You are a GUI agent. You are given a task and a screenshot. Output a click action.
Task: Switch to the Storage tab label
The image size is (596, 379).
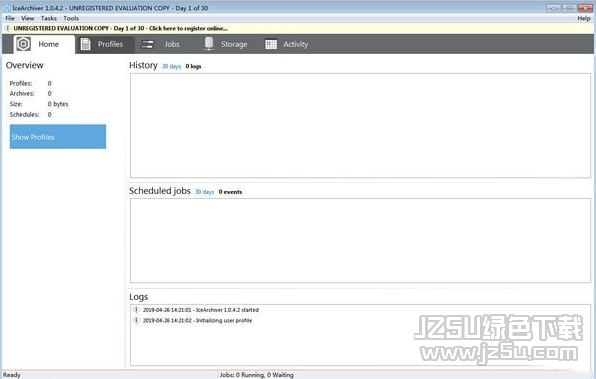tap(234, 44)
